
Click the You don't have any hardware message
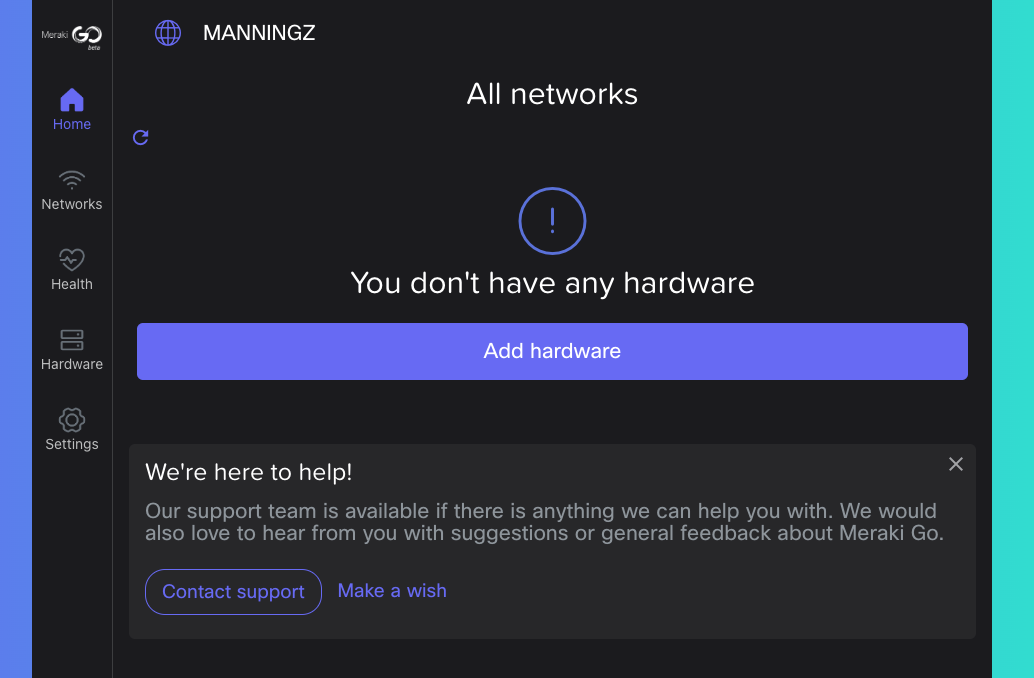(552, 283)
